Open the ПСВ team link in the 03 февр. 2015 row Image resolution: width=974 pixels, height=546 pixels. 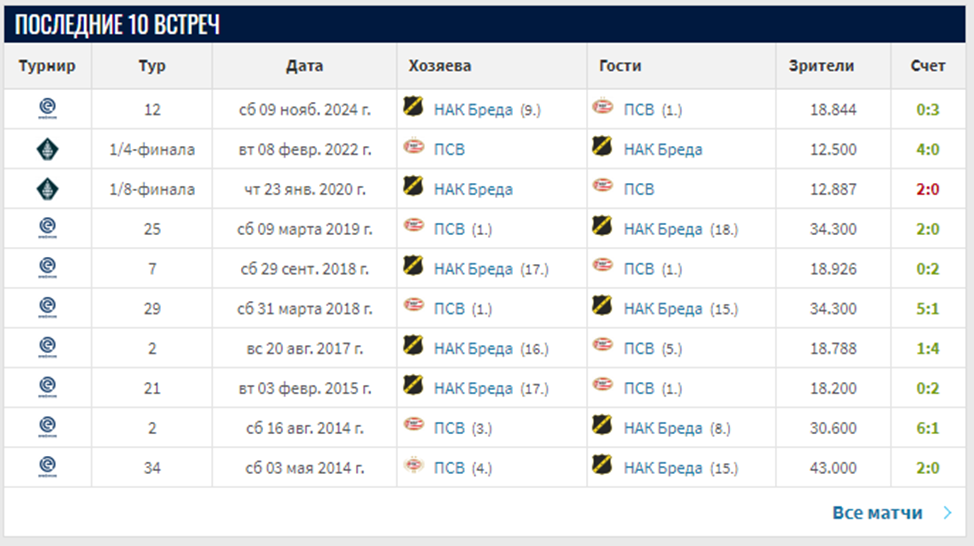pyautogui.click(x=638, y=387)
